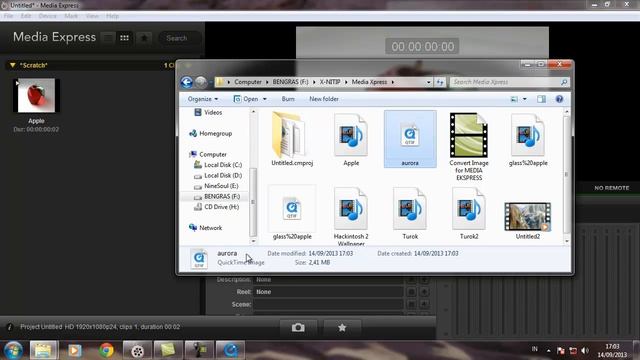Open Google Chrome from the taskbar
This screenshot has height=360, width=640.
click(x=106, y=350)
